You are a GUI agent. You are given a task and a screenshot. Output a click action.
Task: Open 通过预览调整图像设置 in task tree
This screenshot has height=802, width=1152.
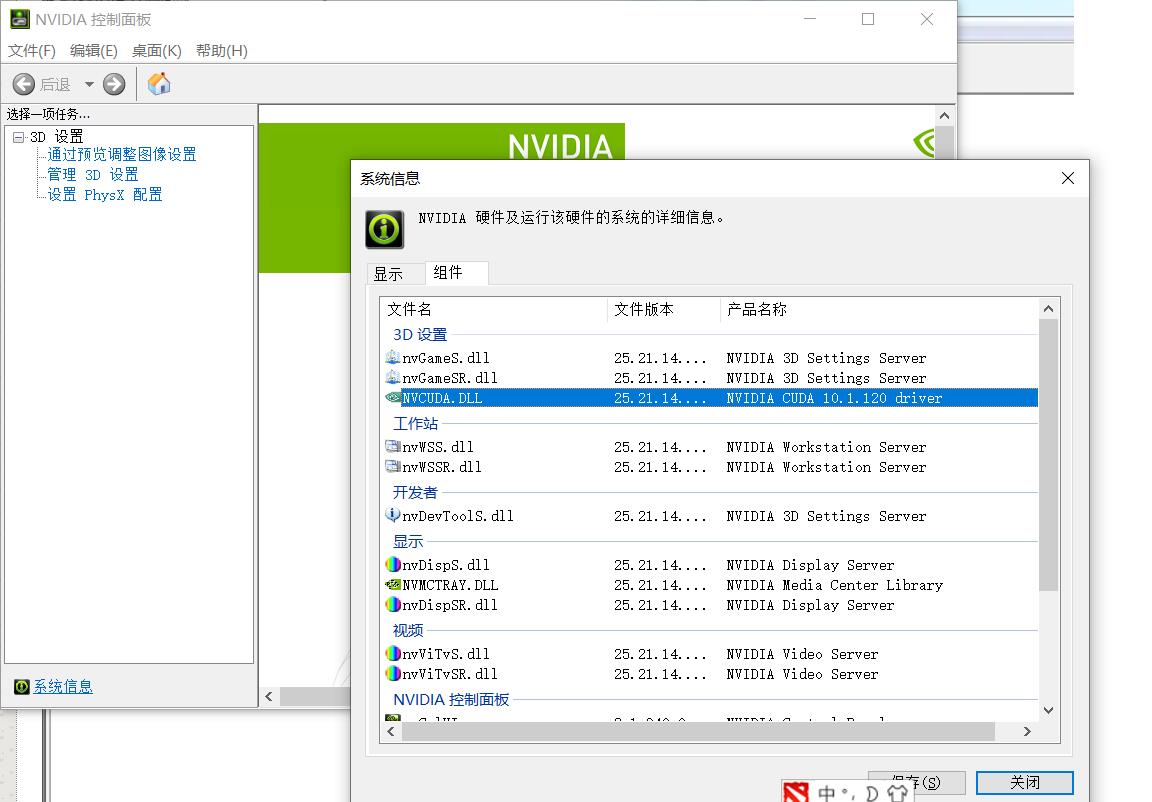tap(122, 154)
